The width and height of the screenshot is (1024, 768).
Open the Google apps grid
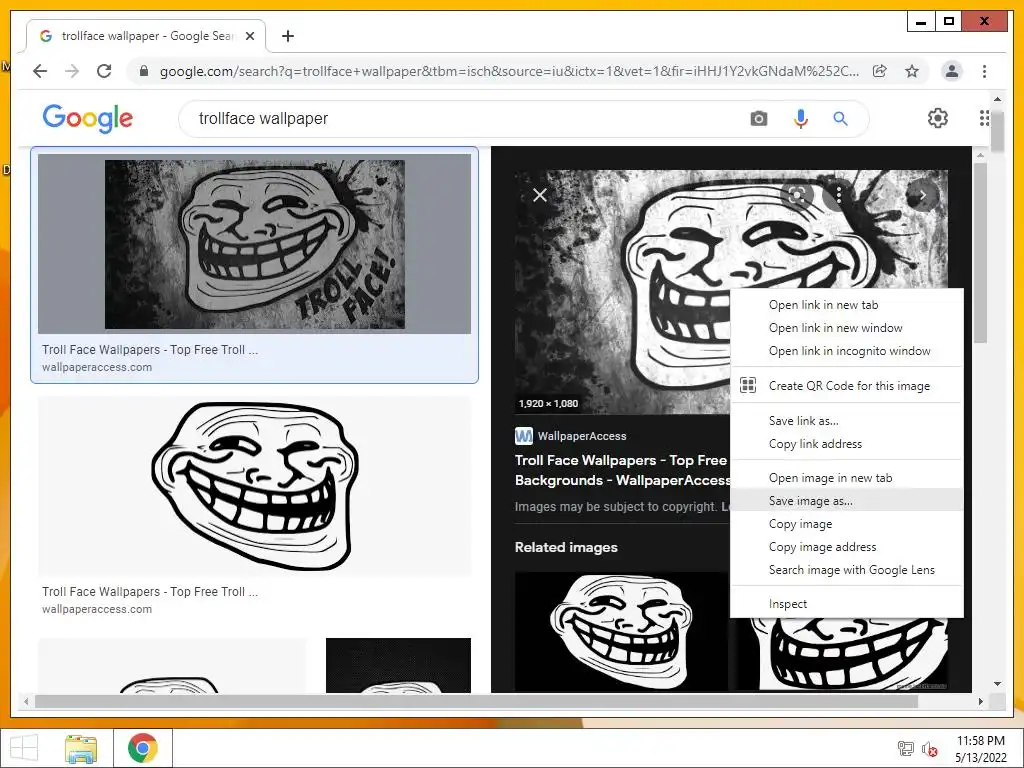984,118
